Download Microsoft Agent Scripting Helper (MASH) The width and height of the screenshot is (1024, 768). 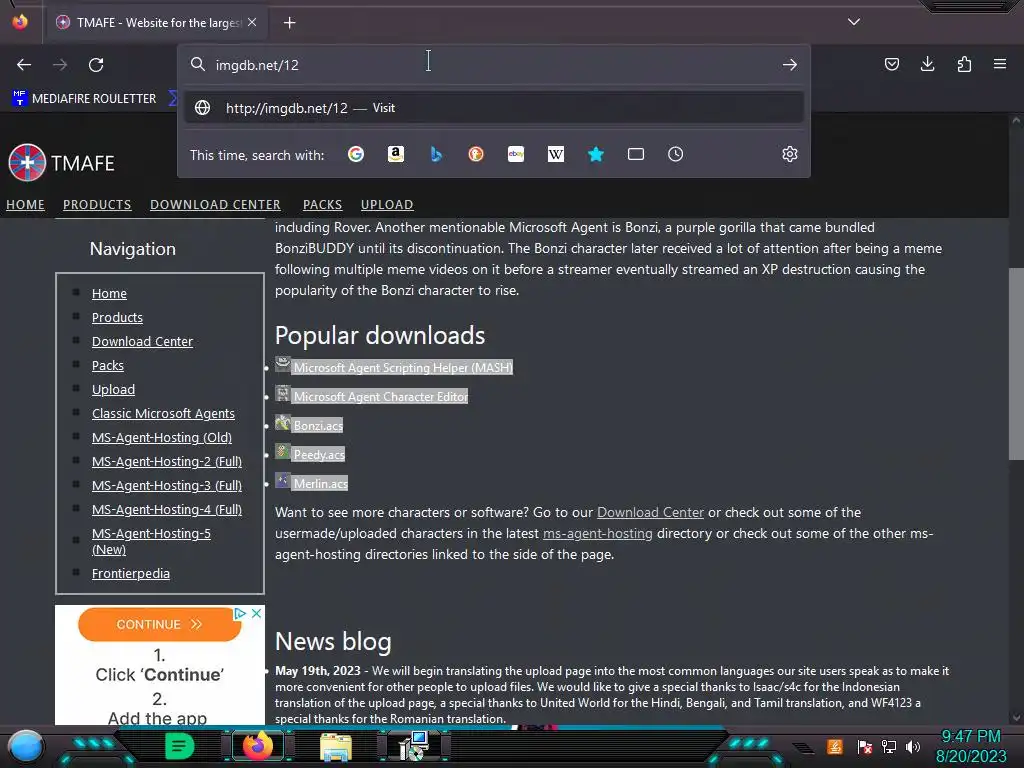click(403, 368)
